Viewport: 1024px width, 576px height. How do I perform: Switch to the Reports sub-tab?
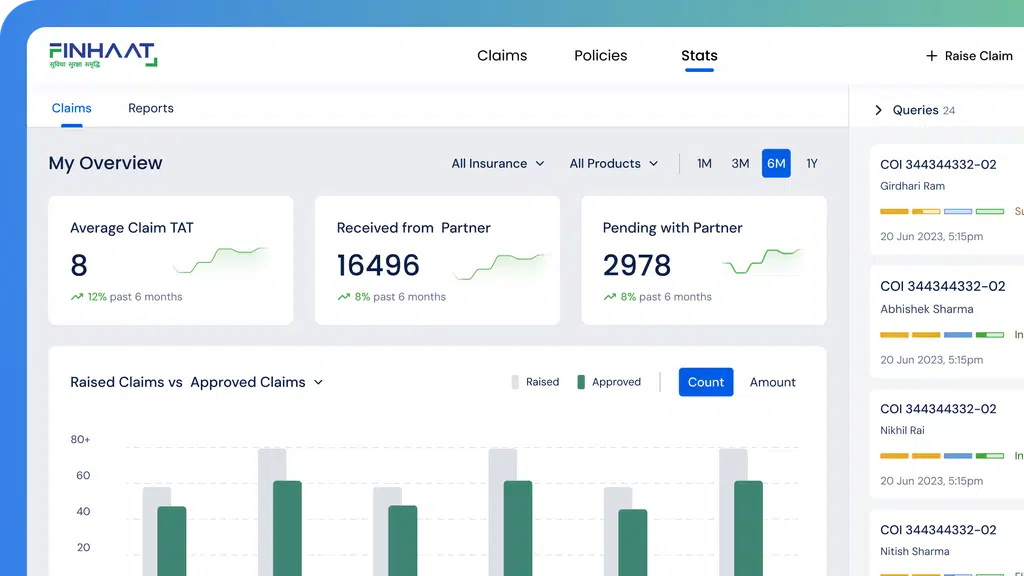tap(151, 108)
